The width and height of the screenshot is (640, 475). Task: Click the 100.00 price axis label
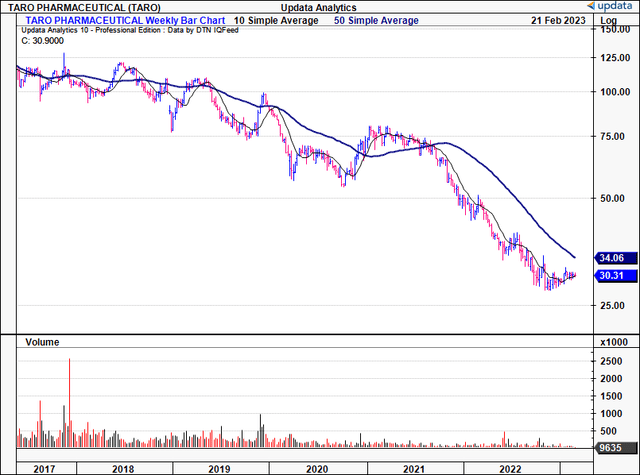(x=615, y=92)
